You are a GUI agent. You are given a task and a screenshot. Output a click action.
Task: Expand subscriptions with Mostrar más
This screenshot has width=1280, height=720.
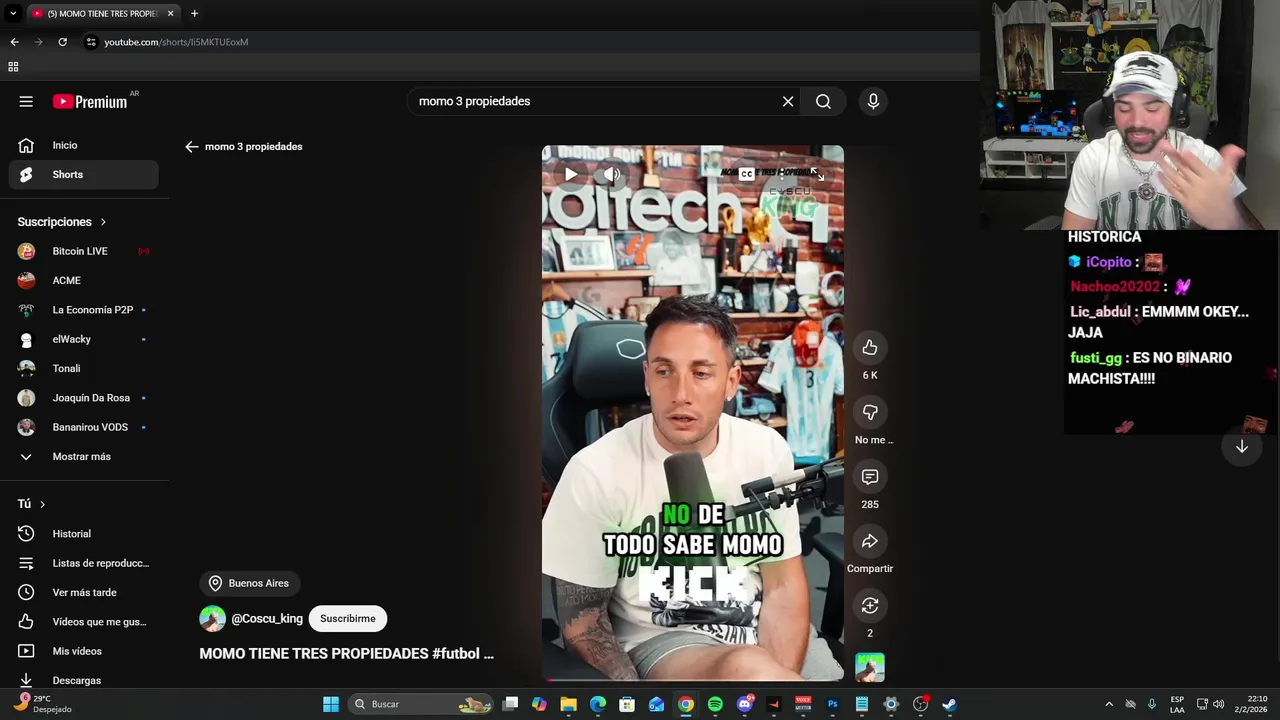[84, 456]
